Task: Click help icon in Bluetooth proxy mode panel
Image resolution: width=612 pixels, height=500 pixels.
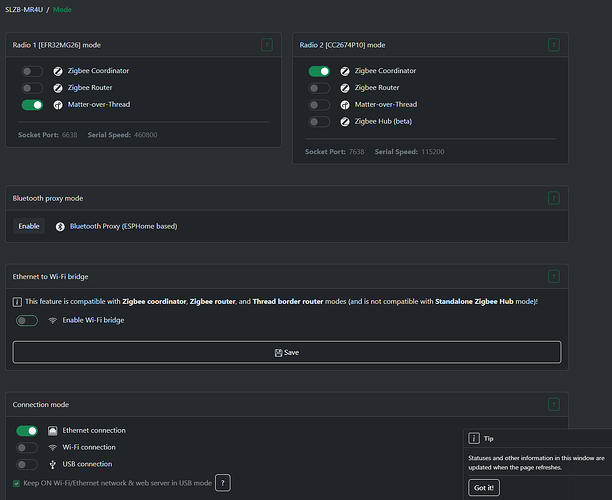Action: click(554, 198)
